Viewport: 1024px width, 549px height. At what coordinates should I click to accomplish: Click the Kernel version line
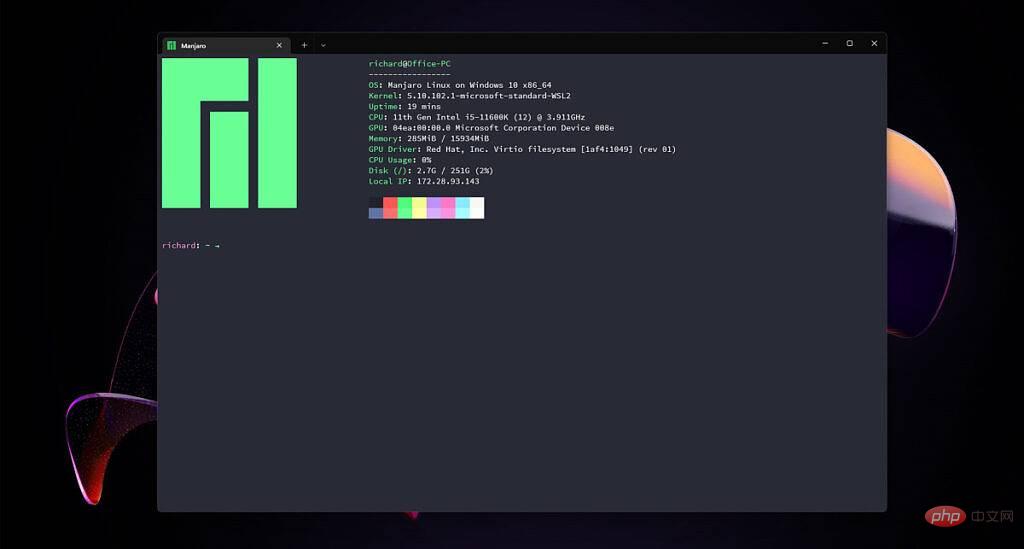tap(470, 95)
